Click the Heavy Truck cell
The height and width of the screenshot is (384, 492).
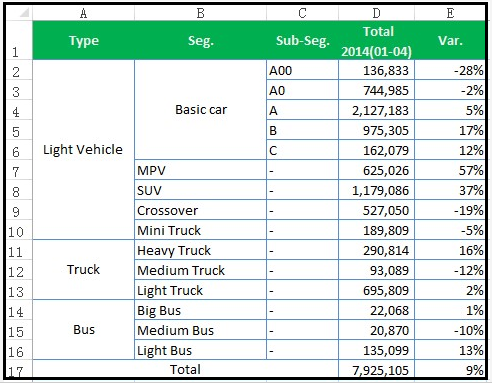[x=200, y=250]
